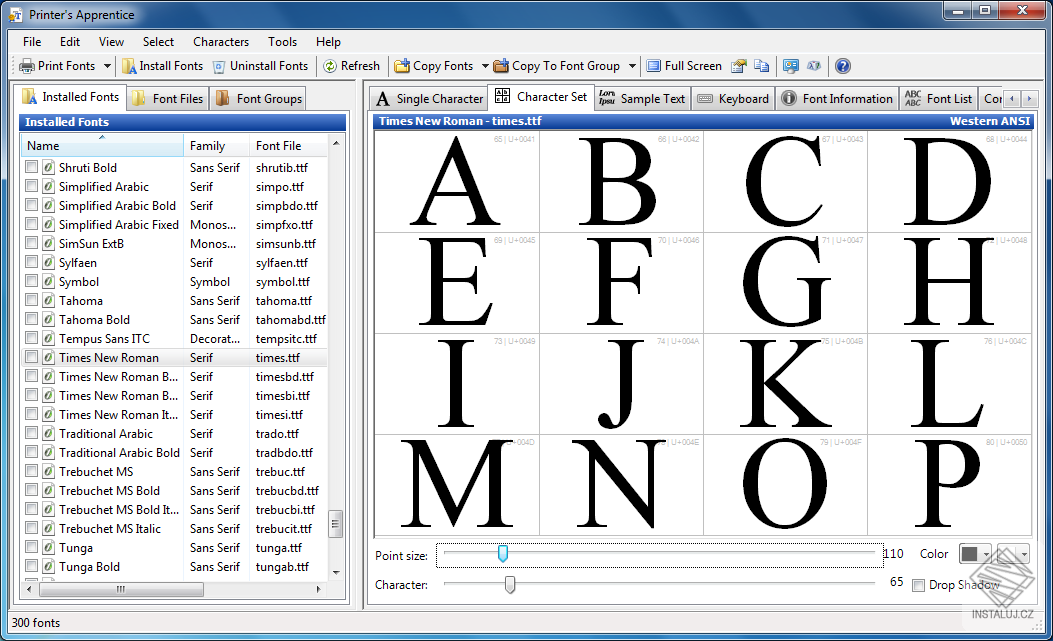Click the font list scroll up arrow
This screenshot has height=641, width=1053.
click(336, 143)
